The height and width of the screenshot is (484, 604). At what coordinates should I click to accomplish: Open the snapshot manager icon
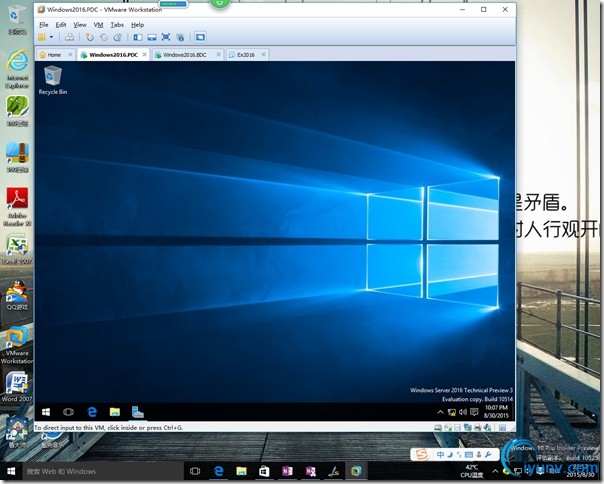pyautogui.click(x=117, y=37)
